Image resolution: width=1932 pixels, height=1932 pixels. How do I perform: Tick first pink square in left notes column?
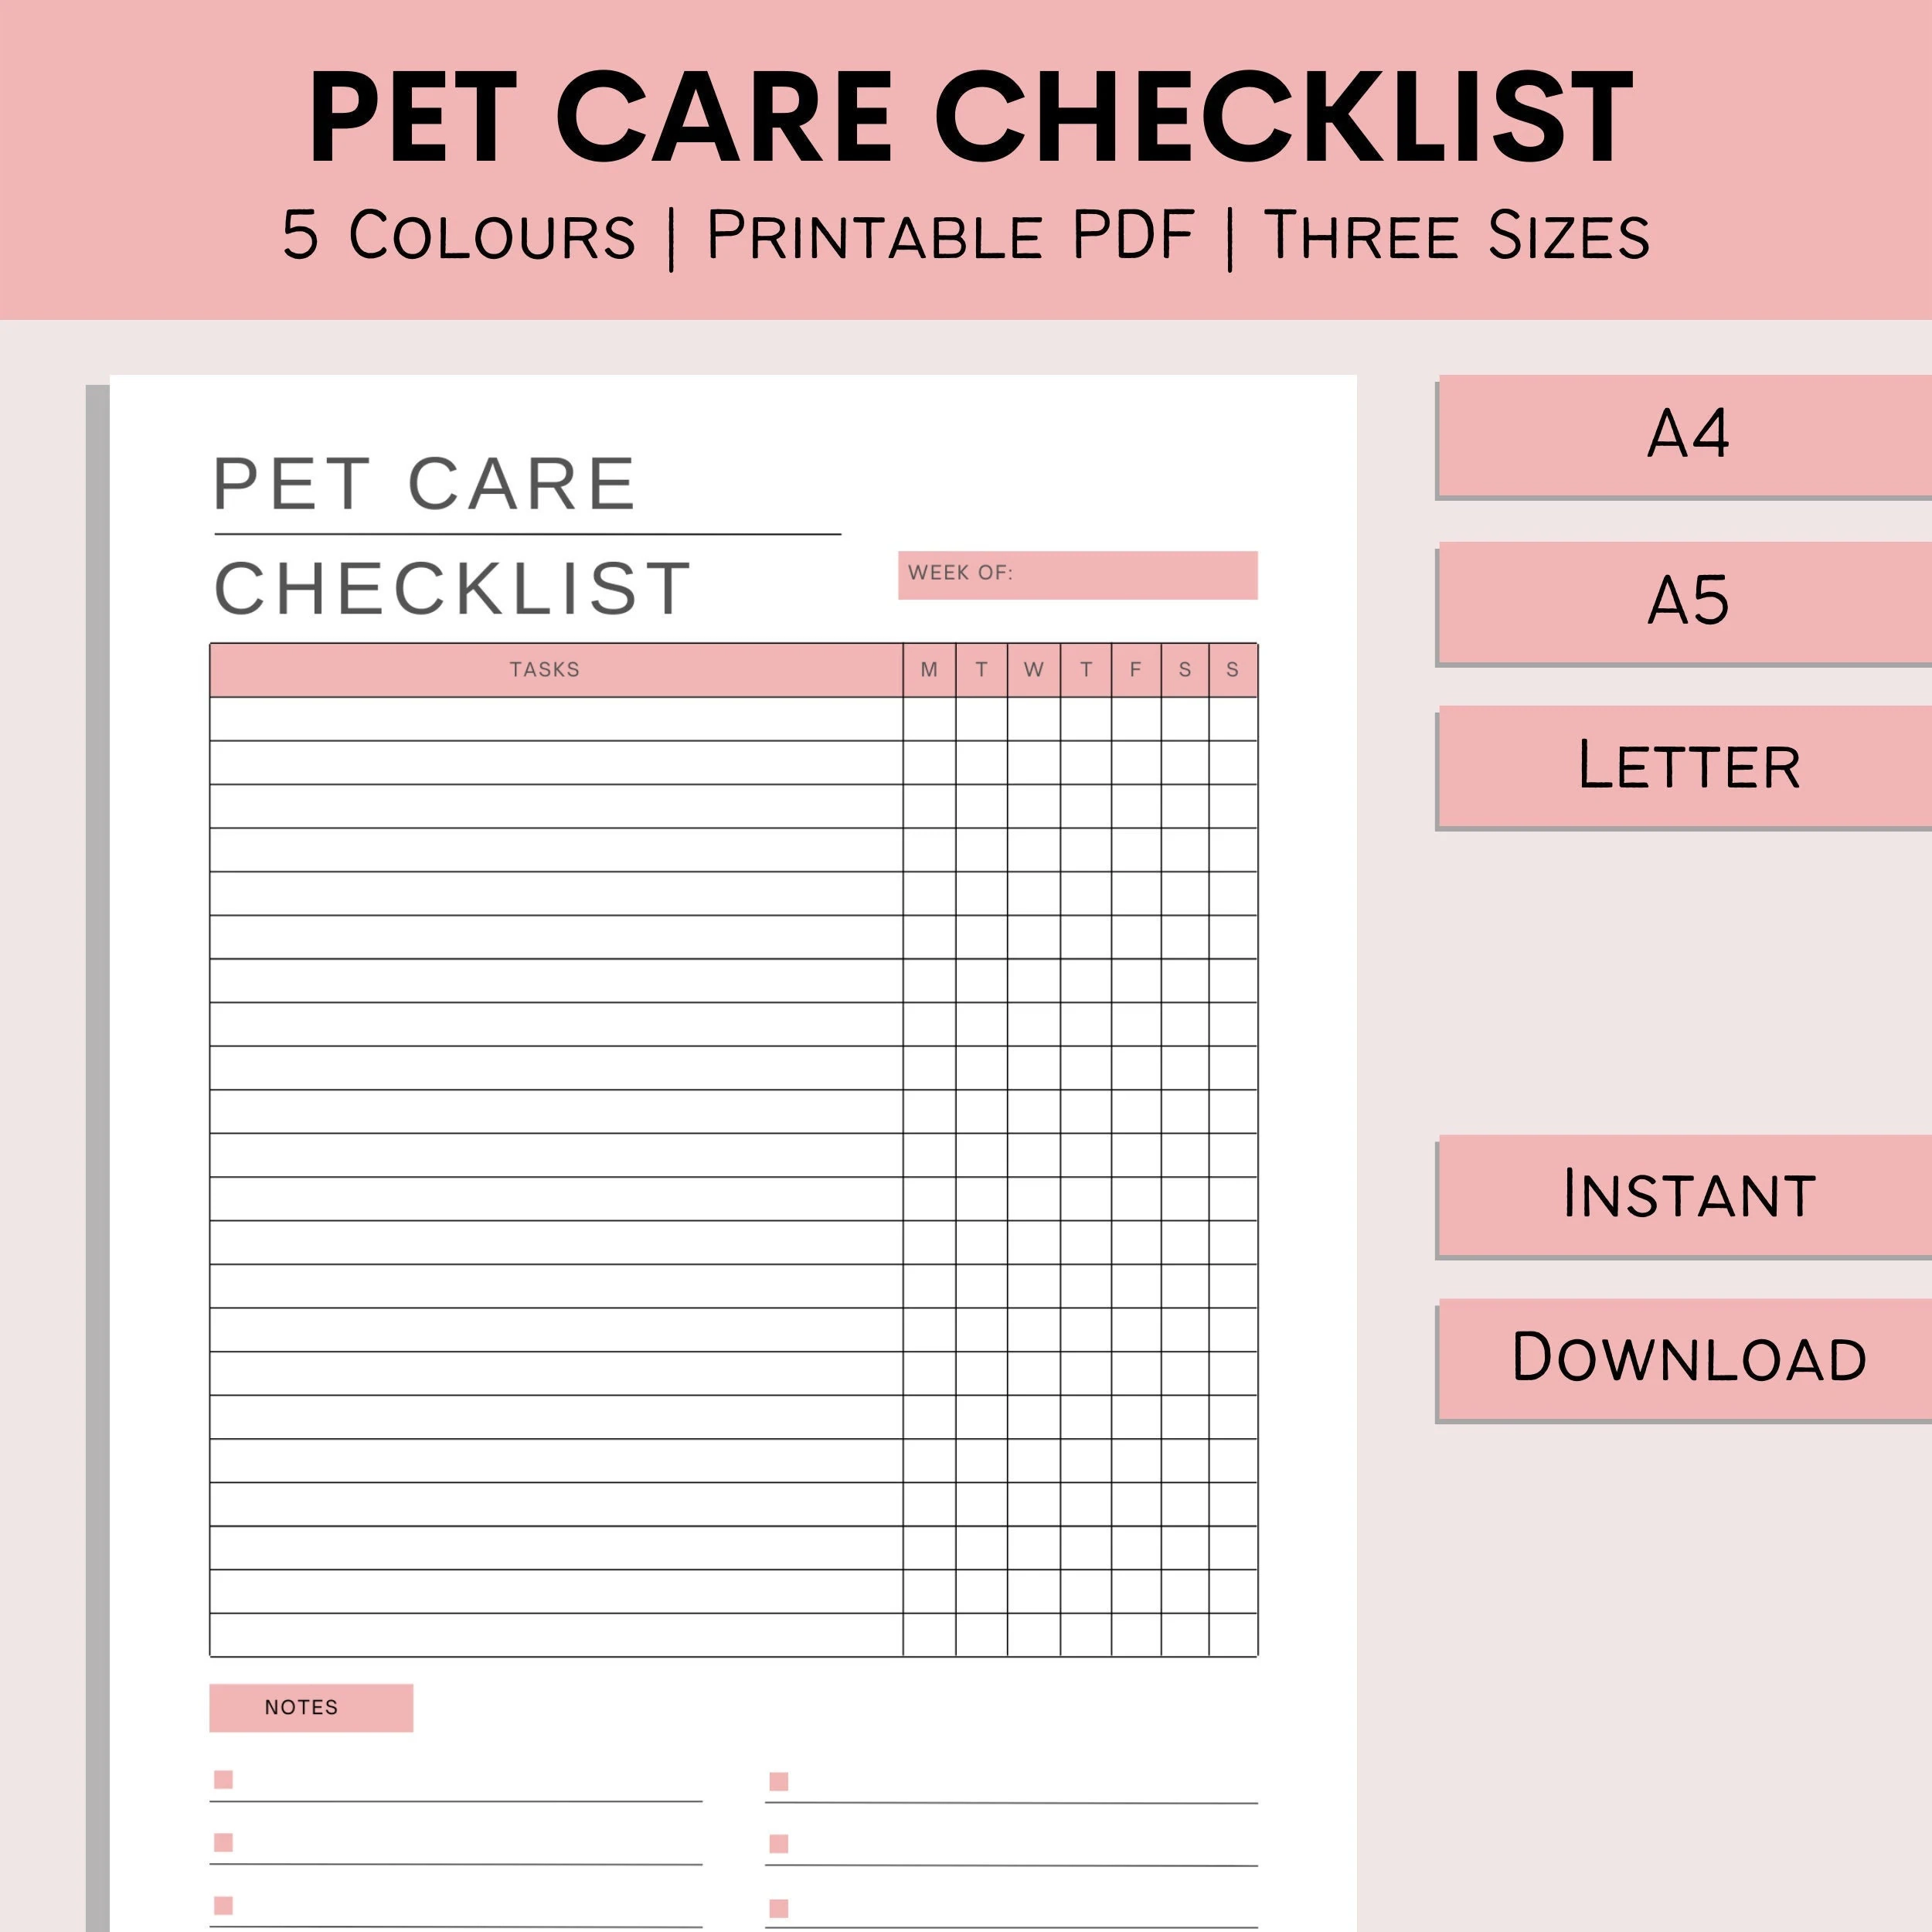click(x=224, y=1779)
